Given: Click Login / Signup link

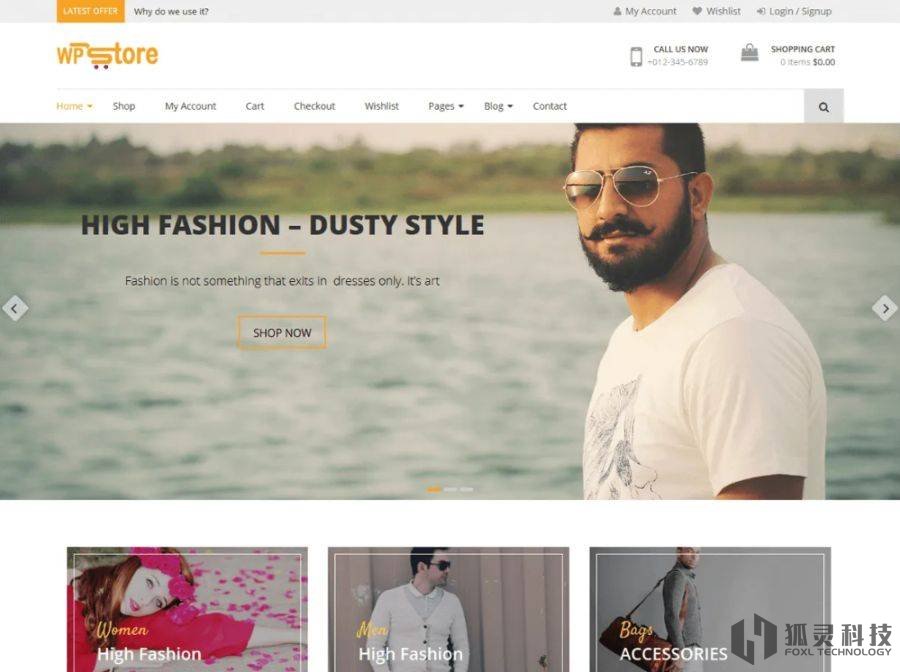Looking at the screenshot, I should pyautogui.click(x=794, y=11).
